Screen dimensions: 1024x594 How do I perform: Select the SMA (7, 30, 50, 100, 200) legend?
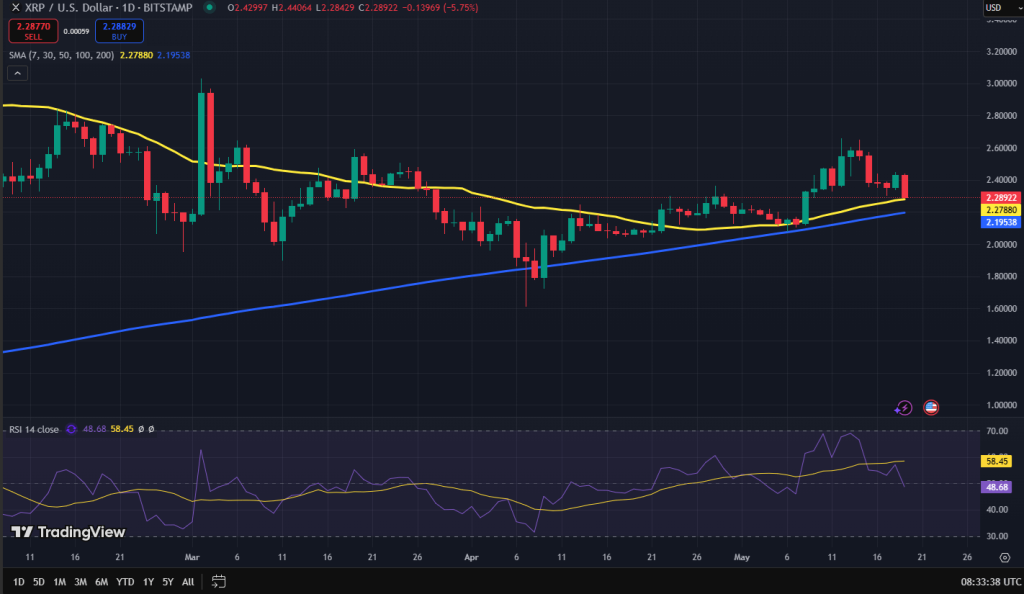pyautogui.click(x=61, y=55)
